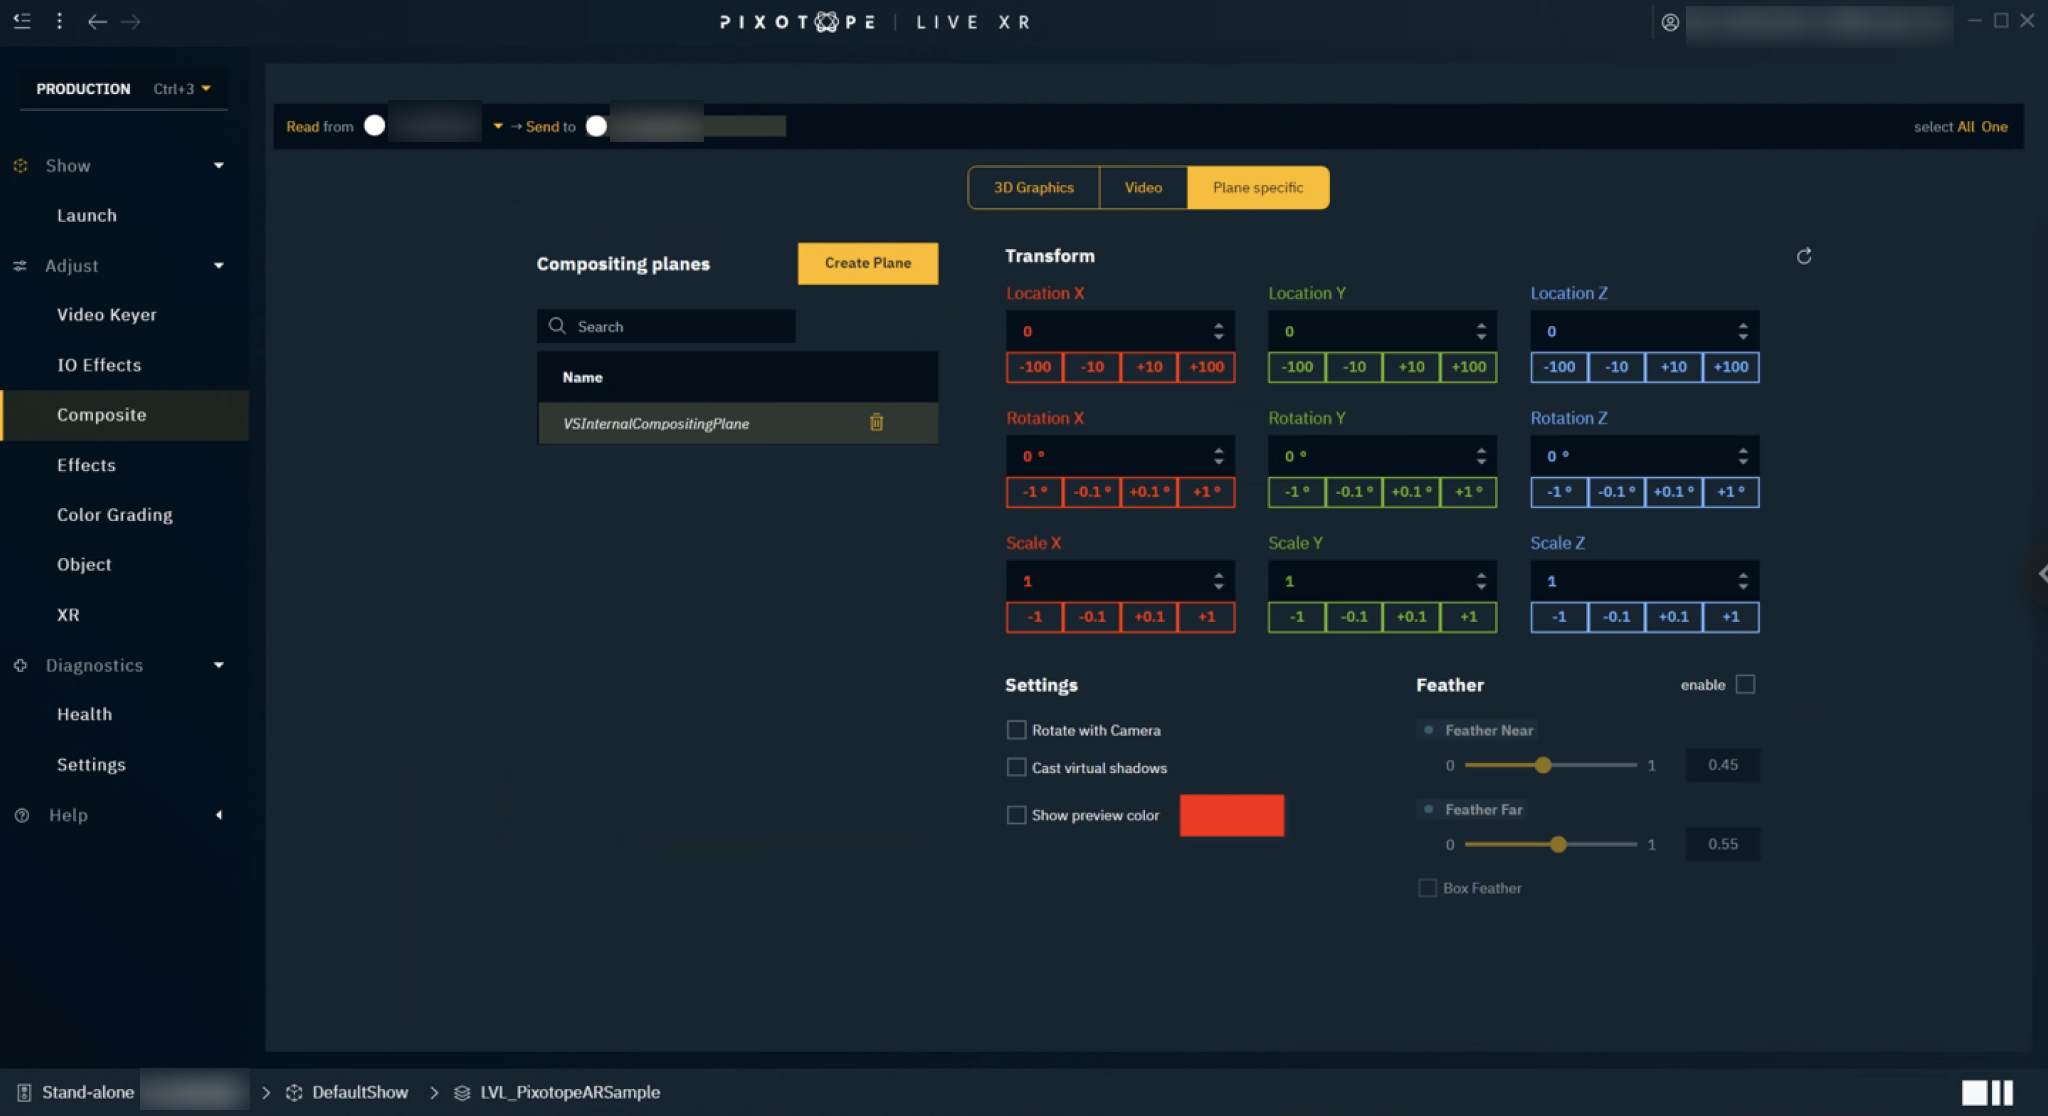Expand the right side panel arrow
Screen dimensions: 2048x1116
[2041, 573]
